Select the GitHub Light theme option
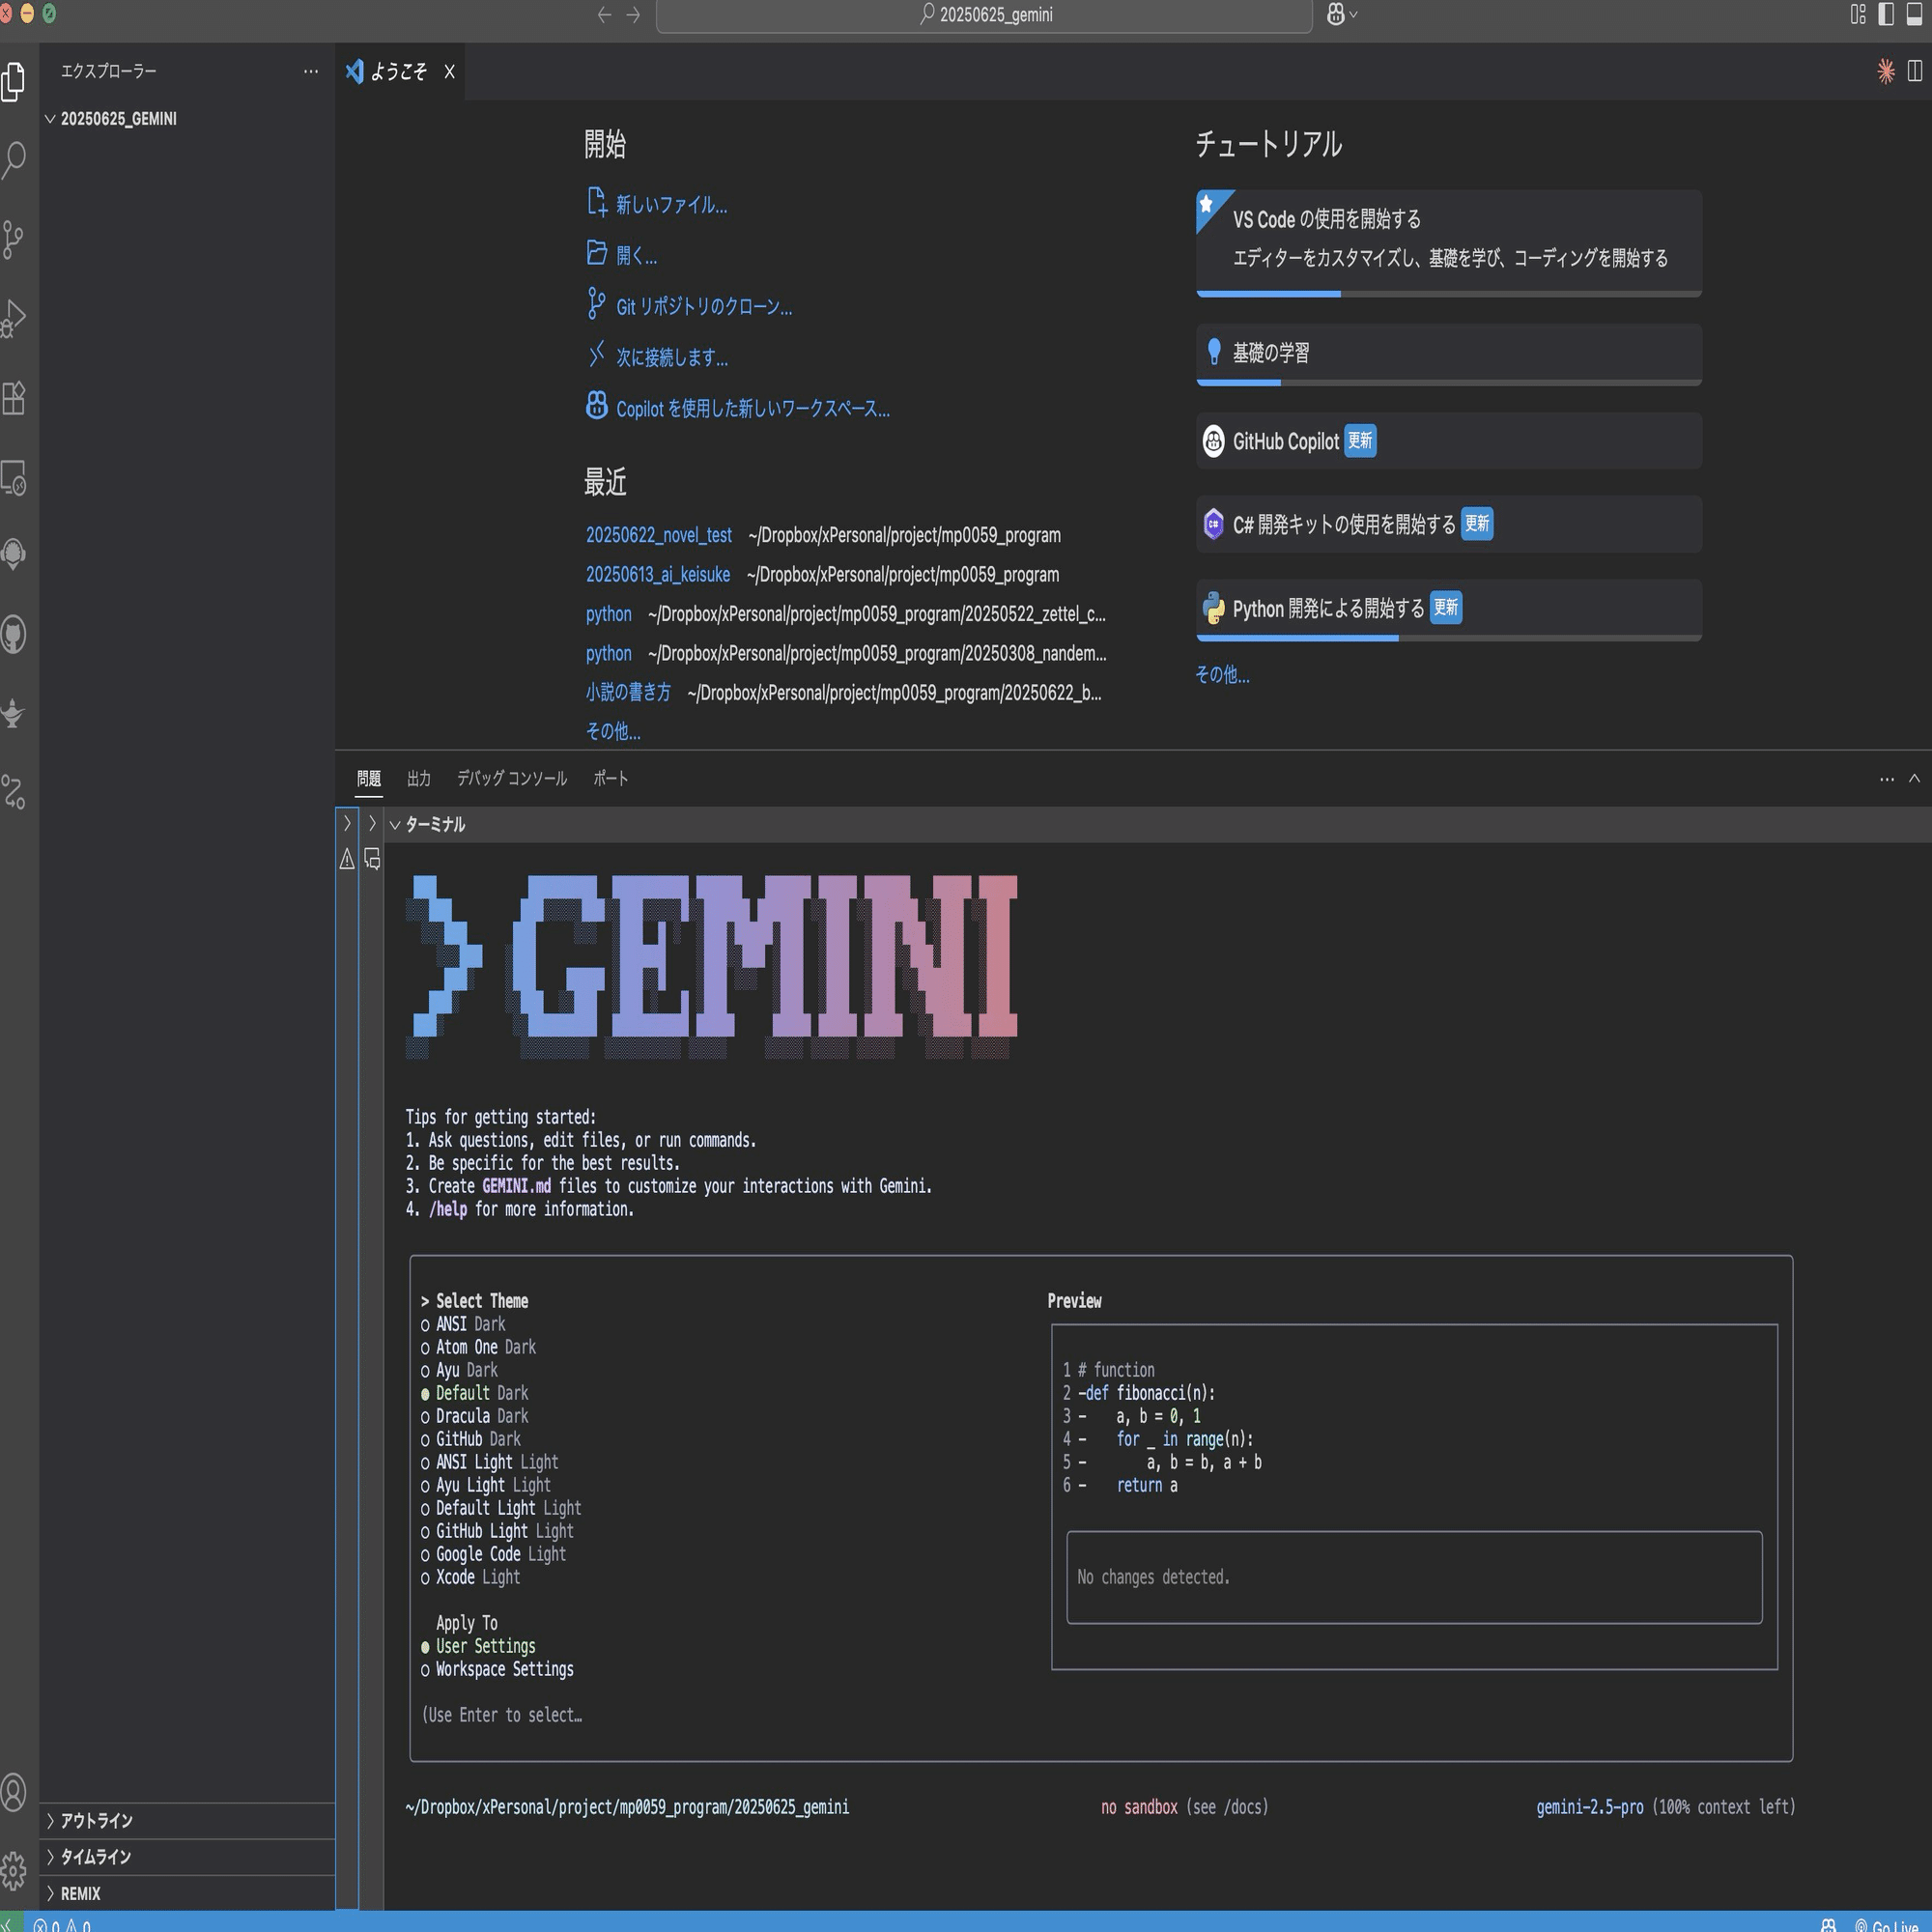The height and width of the screenshot is (1932, 1932). [x=484, y=1531]
